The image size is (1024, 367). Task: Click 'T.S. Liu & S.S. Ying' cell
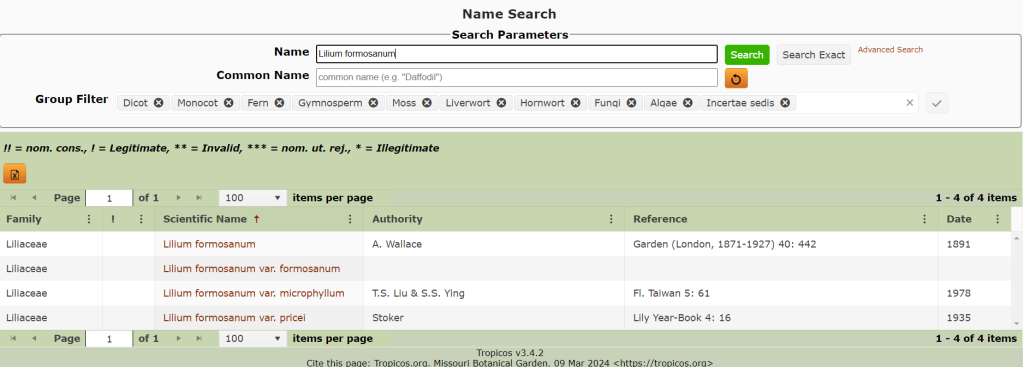494,293
